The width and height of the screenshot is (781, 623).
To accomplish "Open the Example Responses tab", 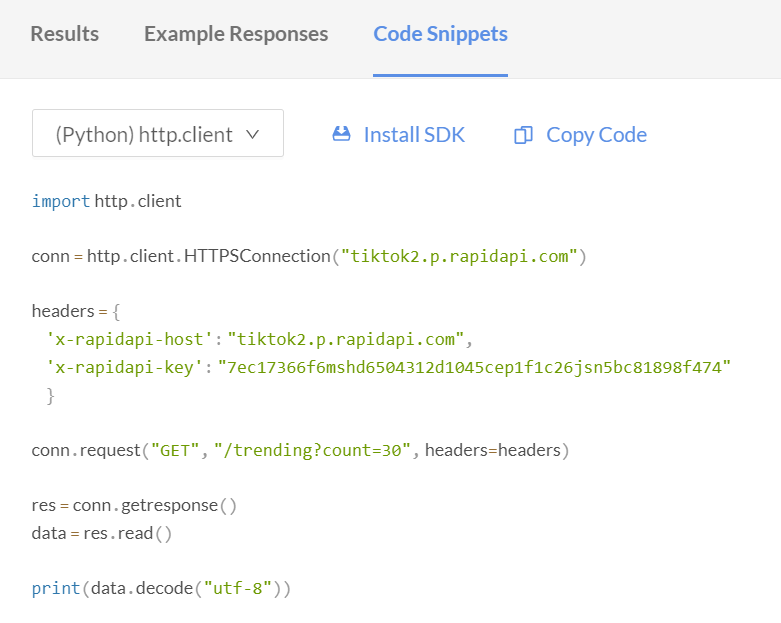I will pos(236,34).
